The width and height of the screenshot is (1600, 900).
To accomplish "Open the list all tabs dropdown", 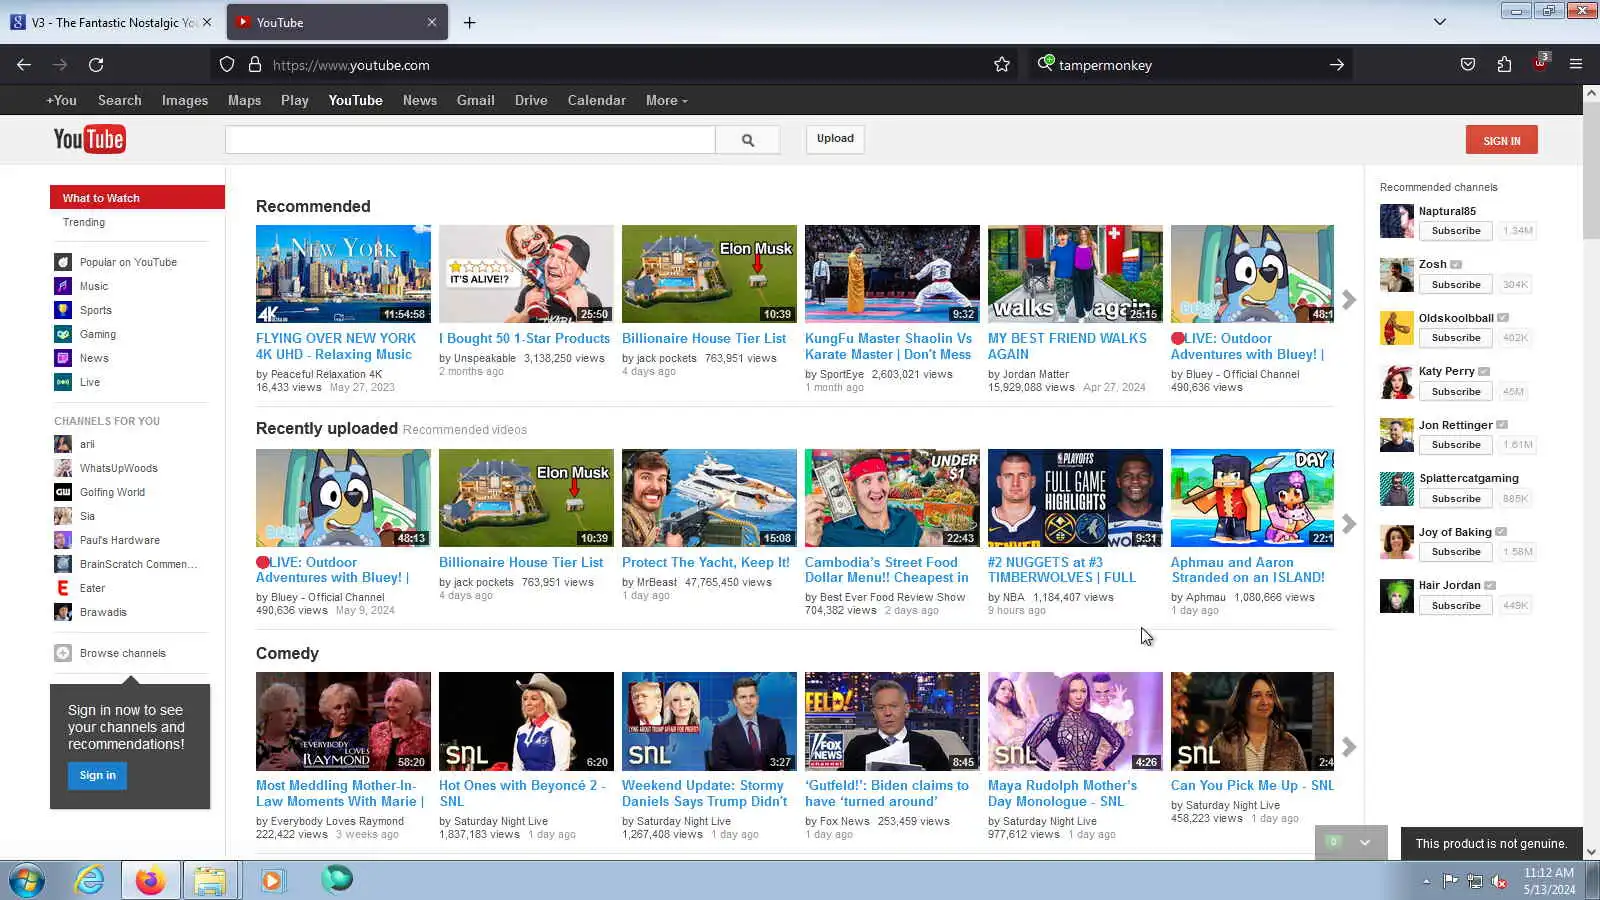I will pyautogui.click(x=1440, y=22).
